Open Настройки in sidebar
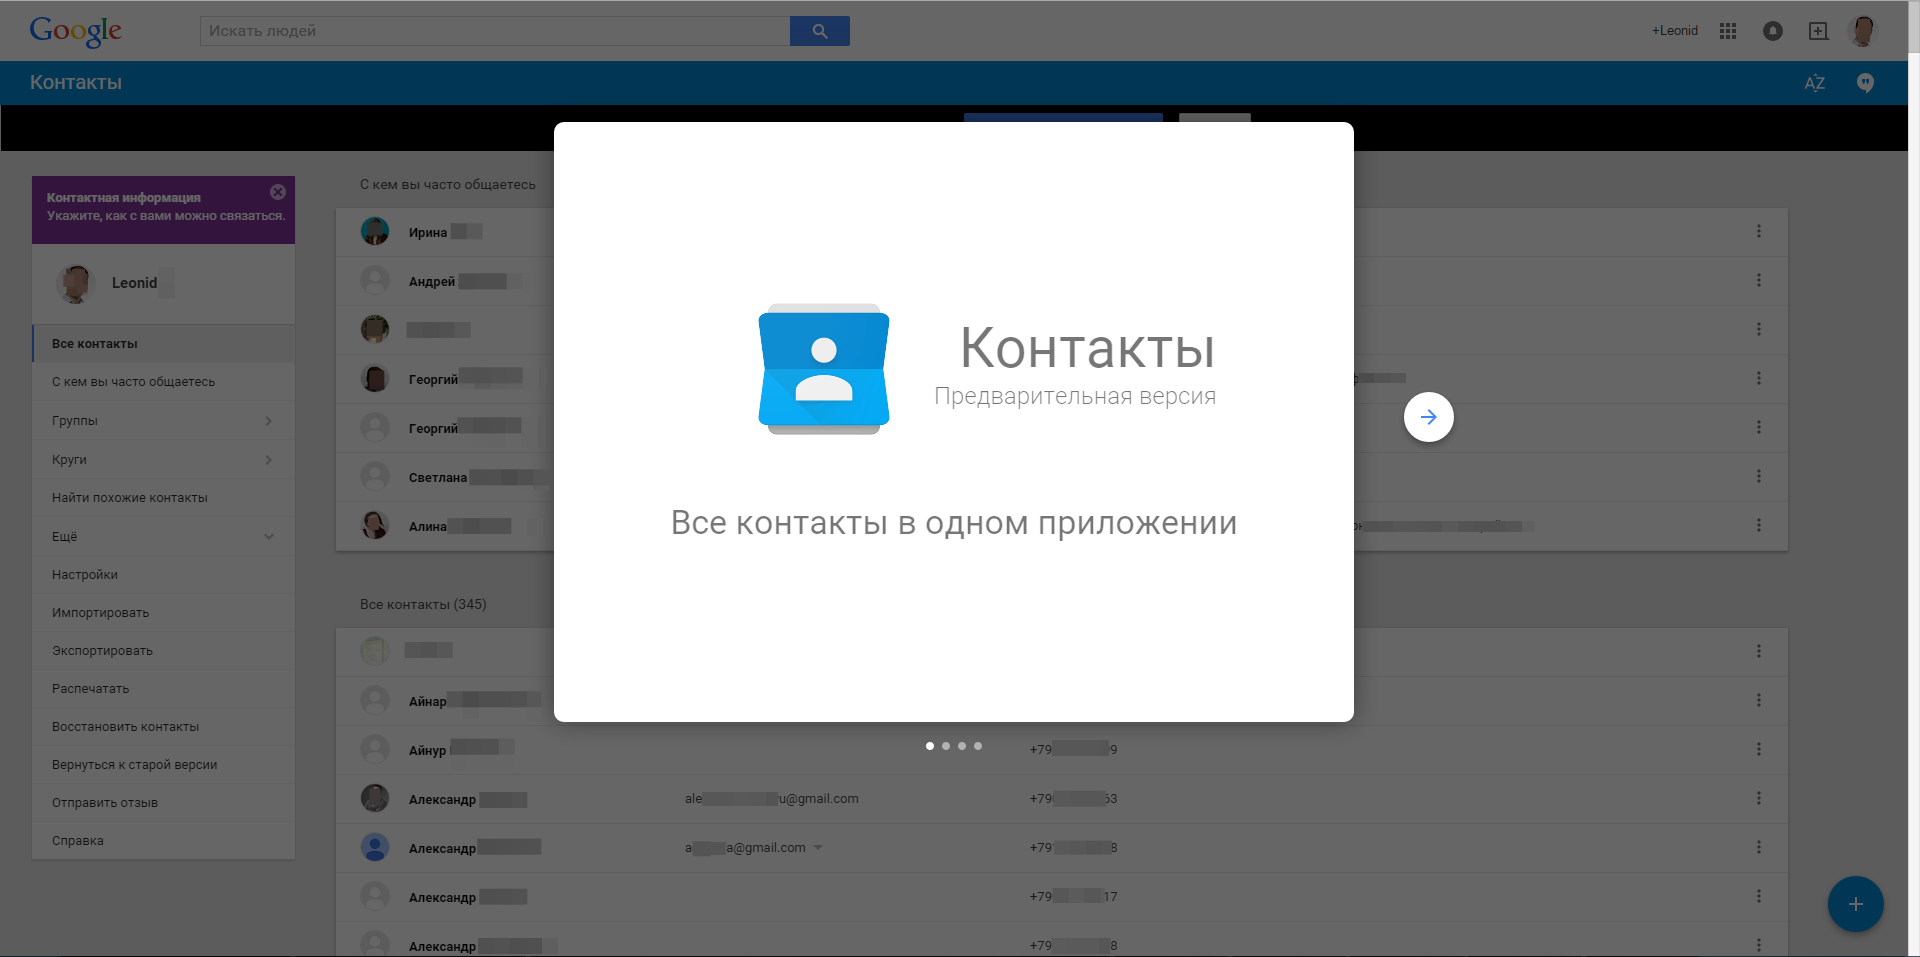This screenshot has height=957, width=1920. coord(163,575)
